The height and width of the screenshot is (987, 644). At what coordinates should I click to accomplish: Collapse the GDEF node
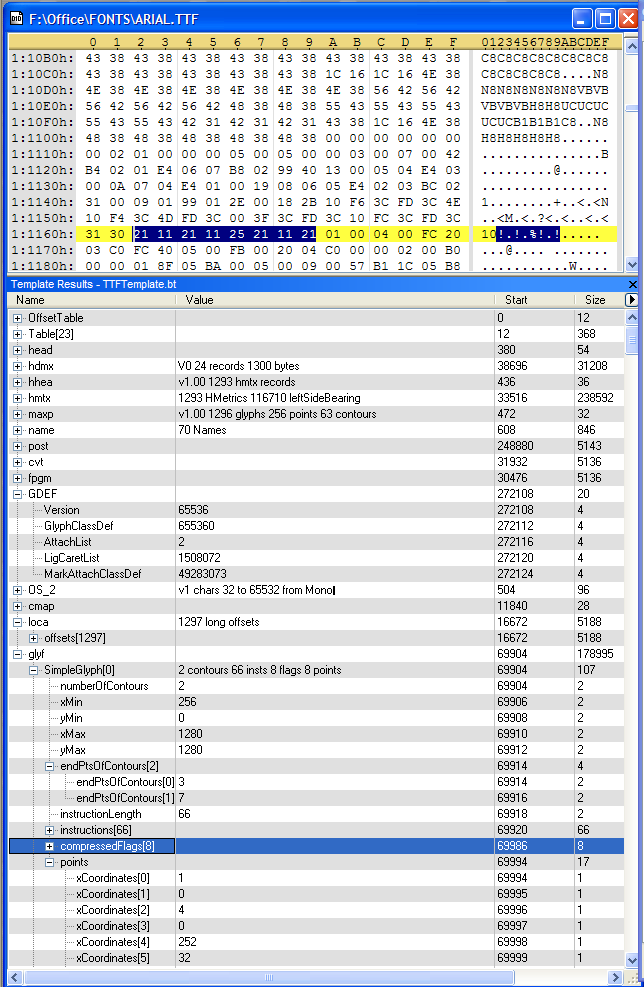coord(18,494)
